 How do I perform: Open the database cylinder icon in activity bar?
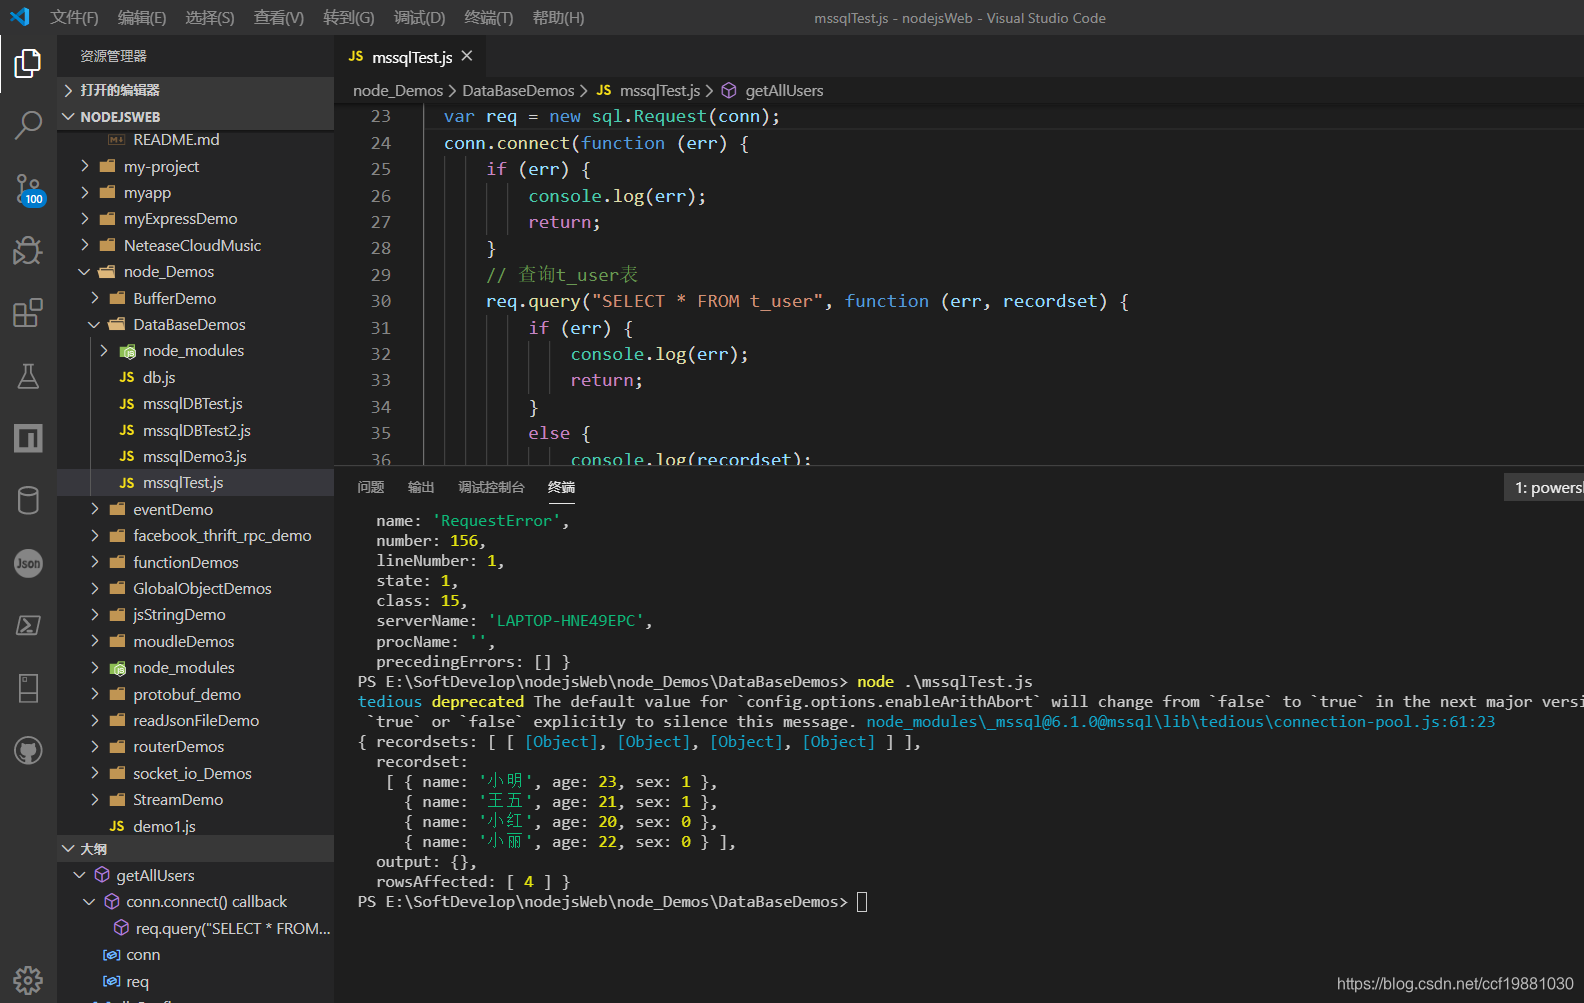pos(28,500)
